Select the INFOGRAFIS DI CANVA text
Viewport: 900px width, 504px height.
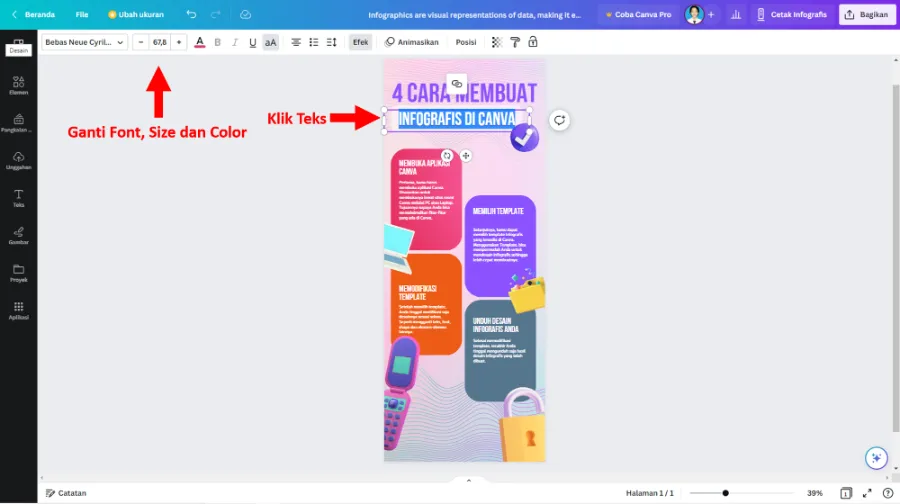(x=457, y=119)
